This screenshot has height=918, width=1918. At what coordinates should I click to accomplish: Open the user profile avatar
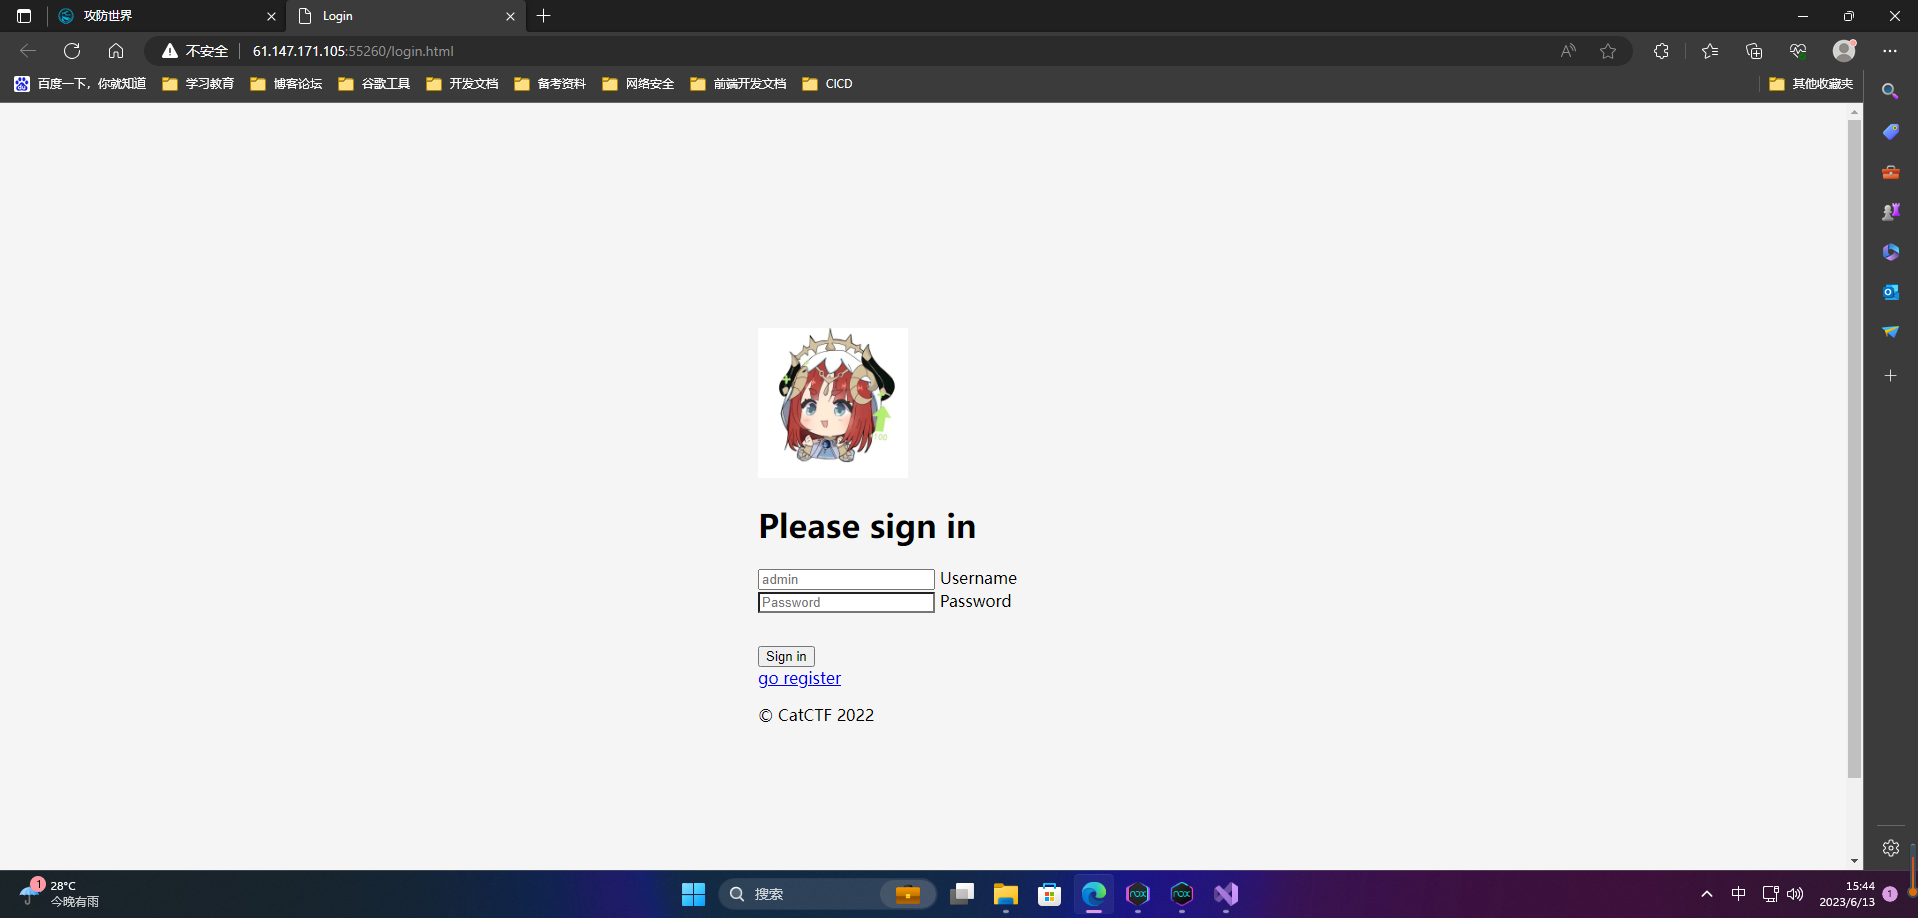point(1844,51)
